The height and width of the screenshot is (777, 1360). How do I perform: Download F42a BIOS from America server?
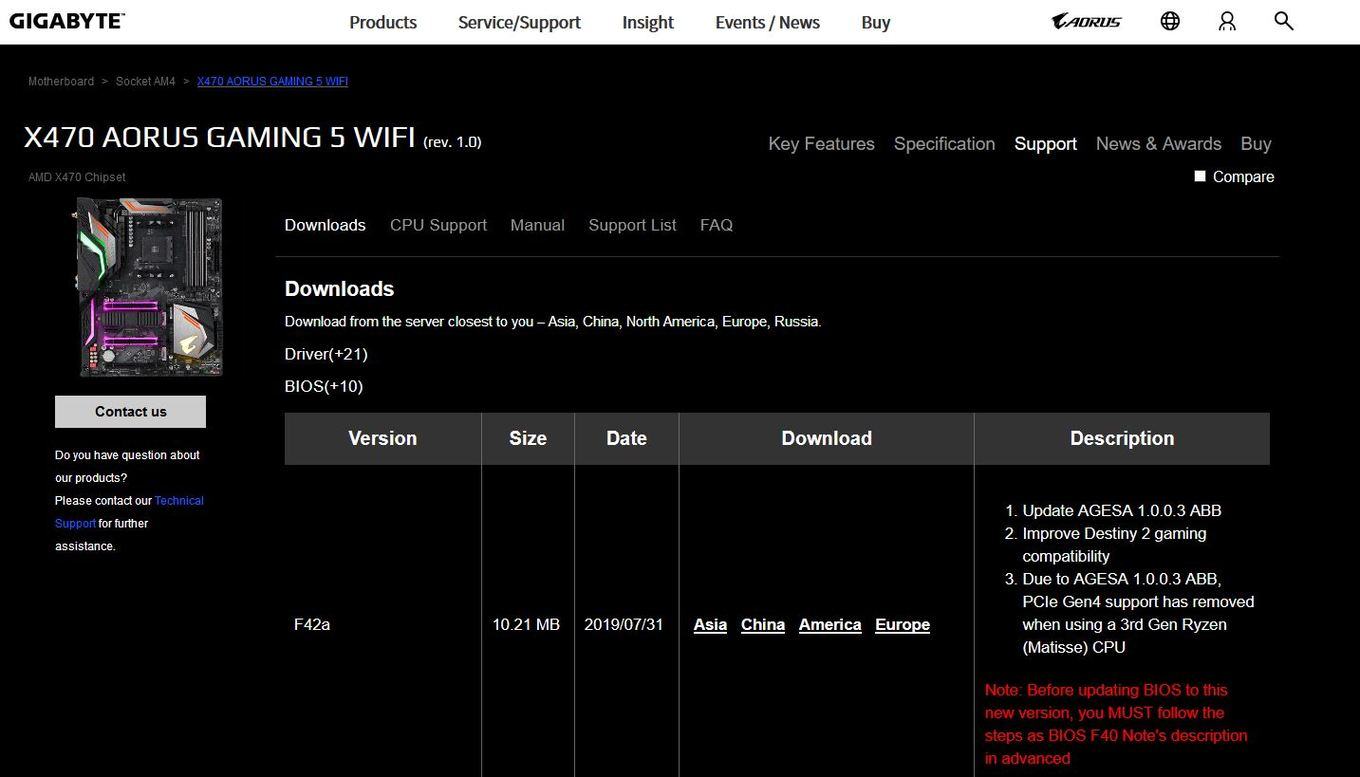pos(830,625)
